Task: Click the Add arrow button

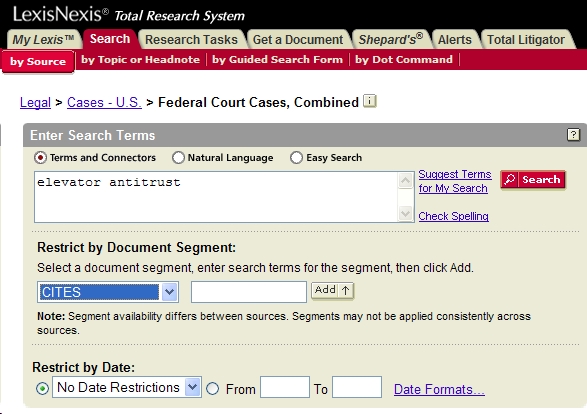Action: pos(332,291)
